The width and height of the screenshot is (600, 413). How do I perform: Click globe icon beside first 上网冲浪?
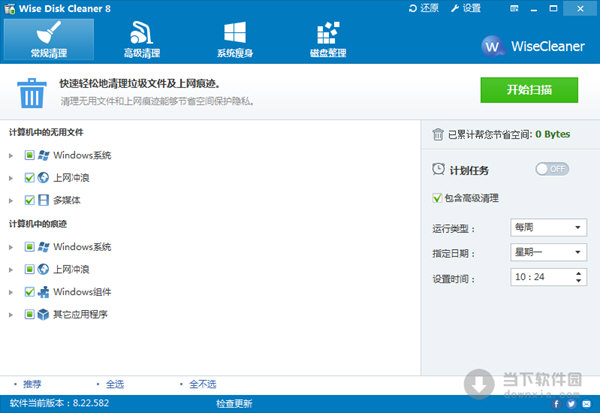[43, 178]
